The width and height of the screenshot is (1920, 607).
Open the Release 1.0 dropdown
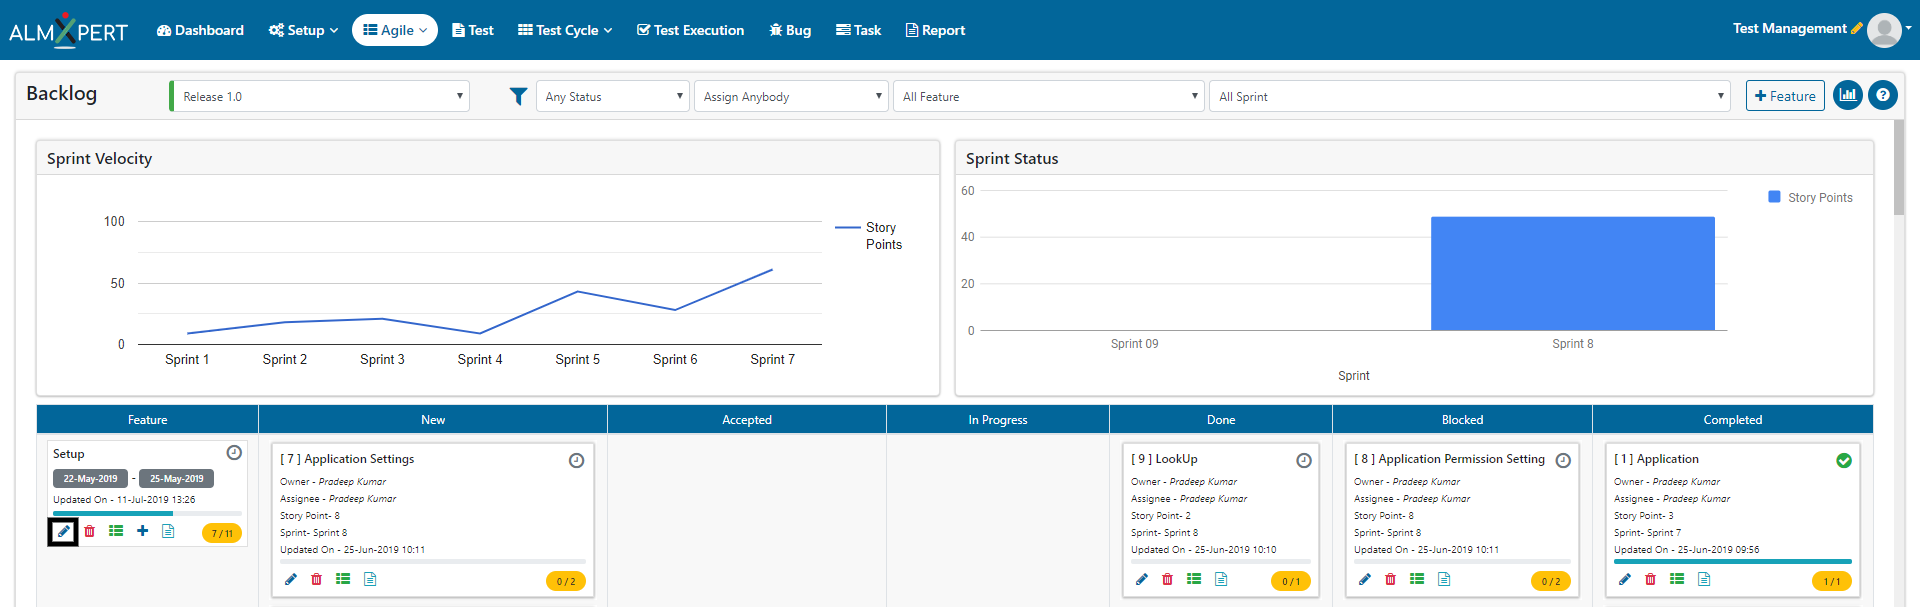[x=320, y=97]
